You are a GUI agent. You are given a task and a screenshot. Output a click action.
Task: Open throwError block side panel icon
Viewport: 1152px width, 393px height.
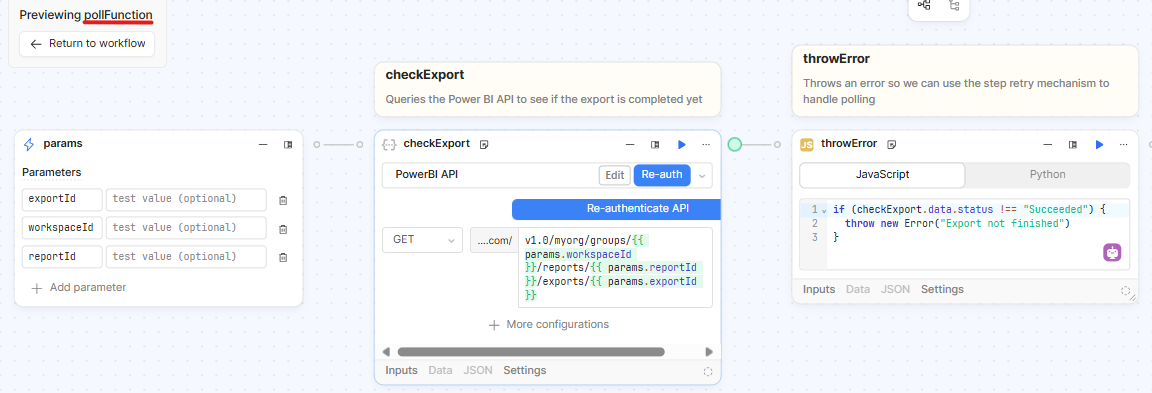click(1073, 145)
